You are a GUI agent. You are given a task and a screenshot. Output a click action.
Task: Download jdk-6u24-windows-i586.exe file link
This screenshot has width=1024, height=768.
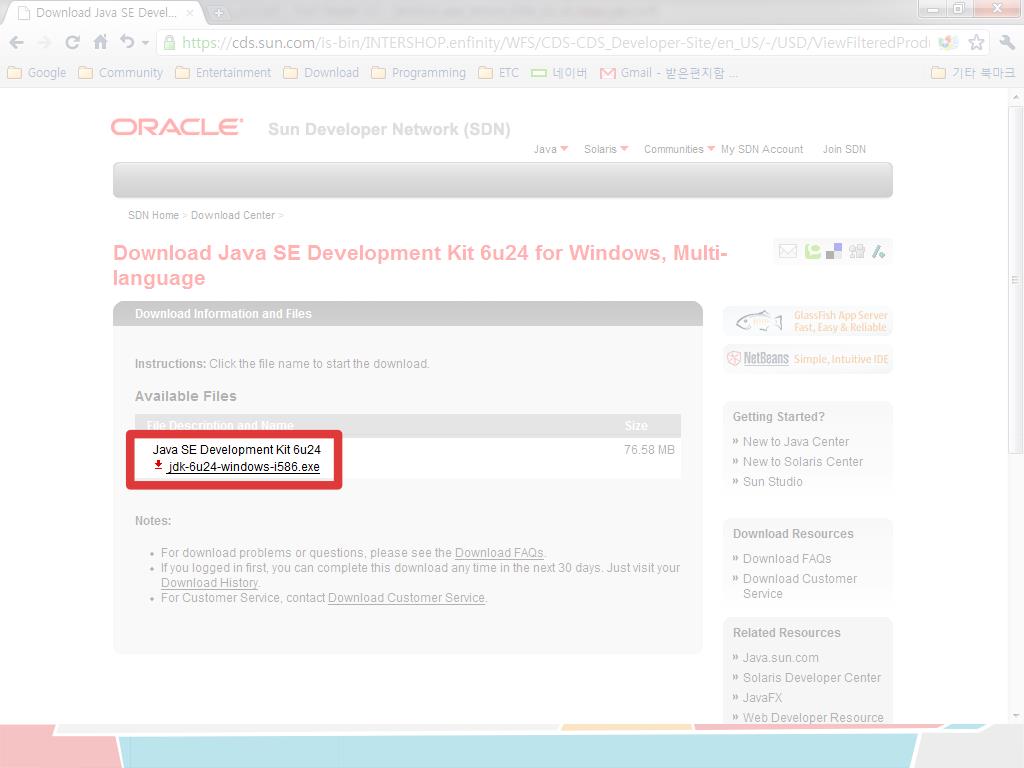click(244, 466)
